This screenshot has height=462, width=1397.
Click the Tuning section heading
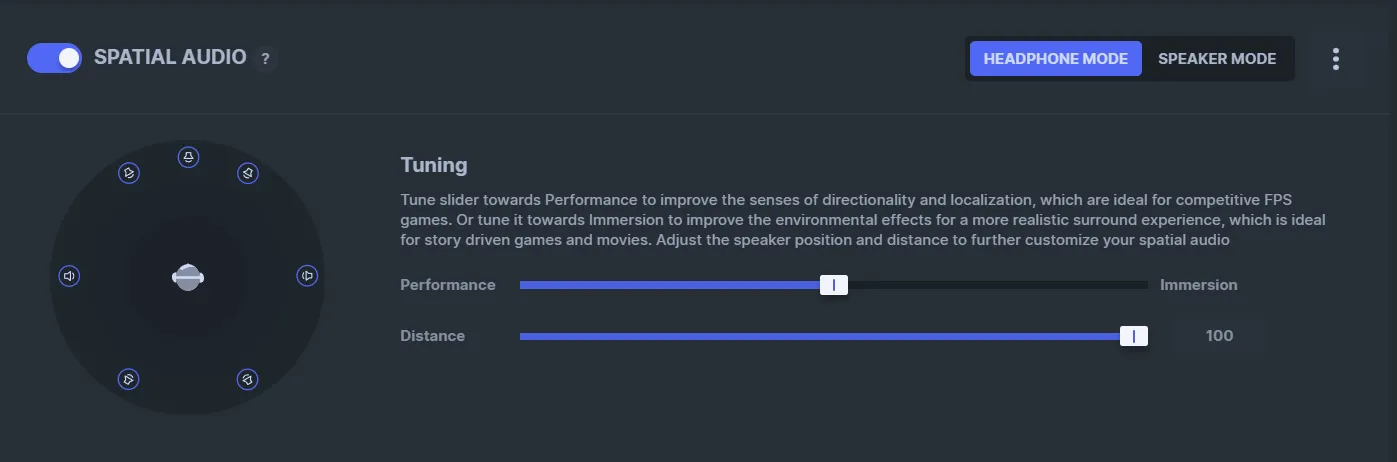434,165
